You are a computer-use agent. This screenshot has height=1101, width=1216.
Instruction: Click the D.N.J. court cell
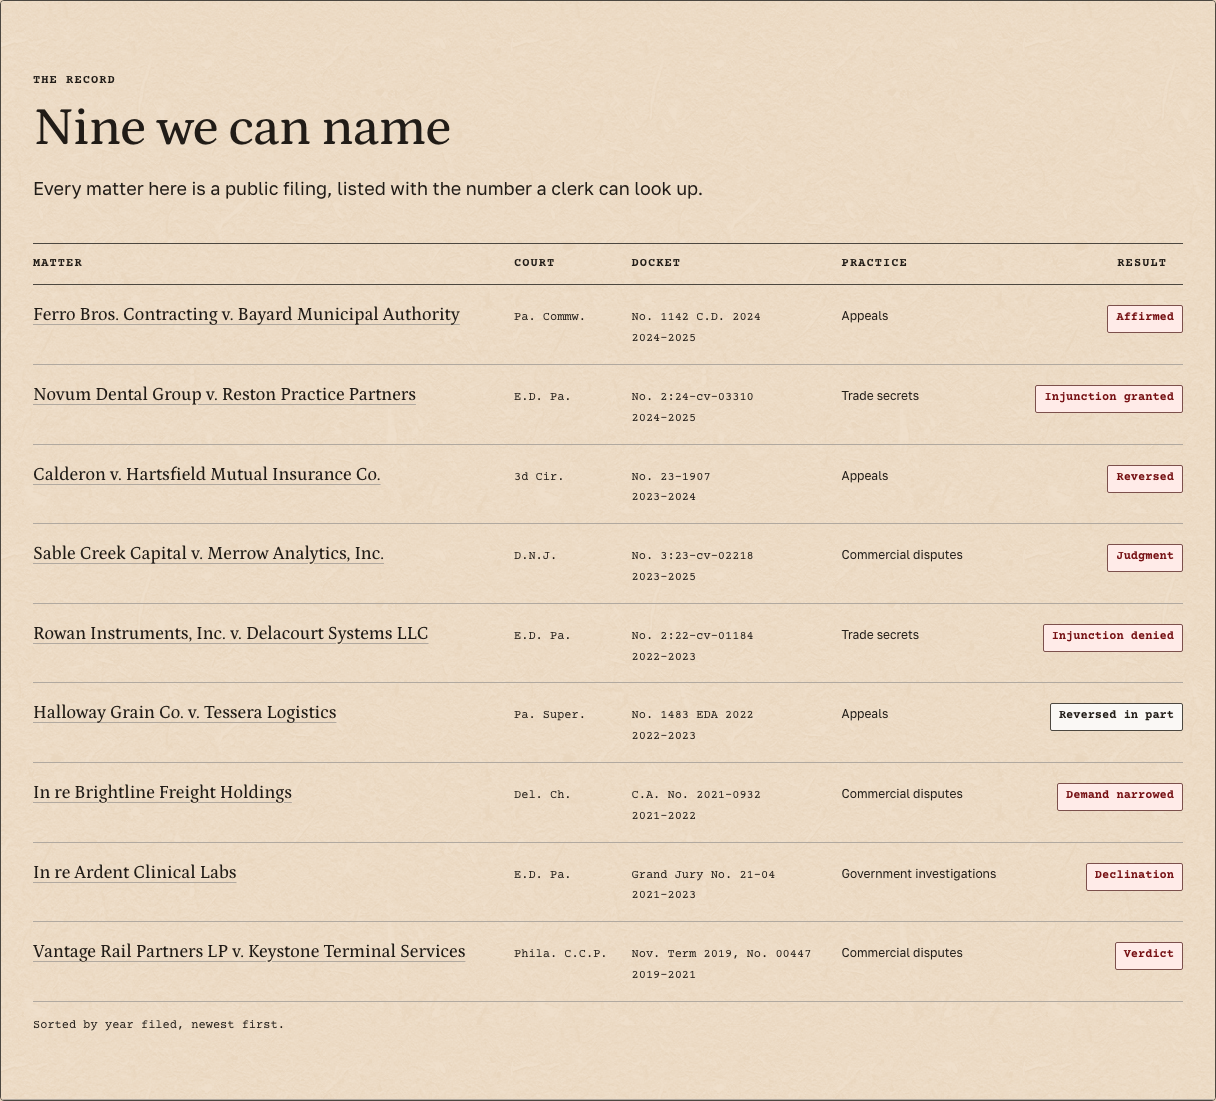tap(535, 556)
